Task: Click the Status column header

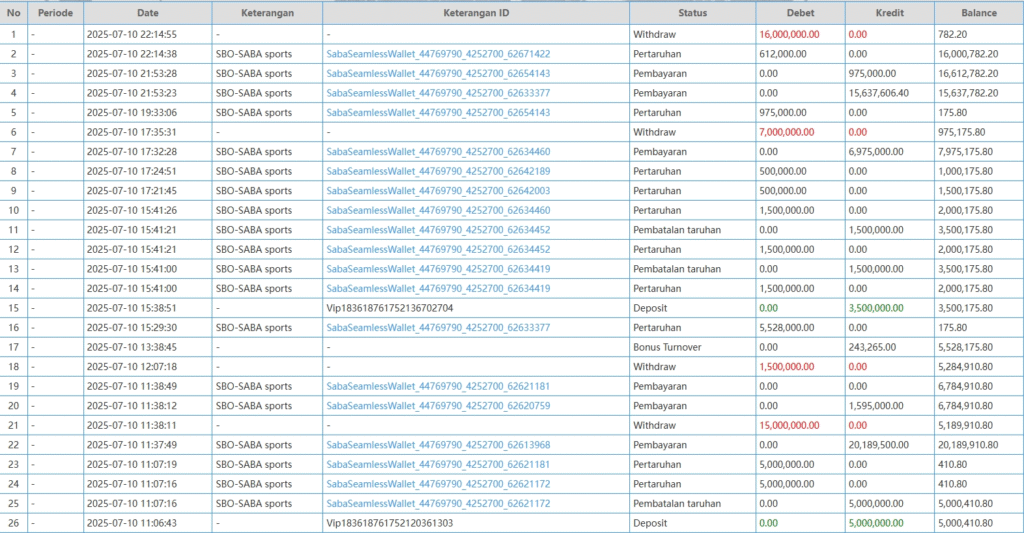Action: (x=692, y=13)
